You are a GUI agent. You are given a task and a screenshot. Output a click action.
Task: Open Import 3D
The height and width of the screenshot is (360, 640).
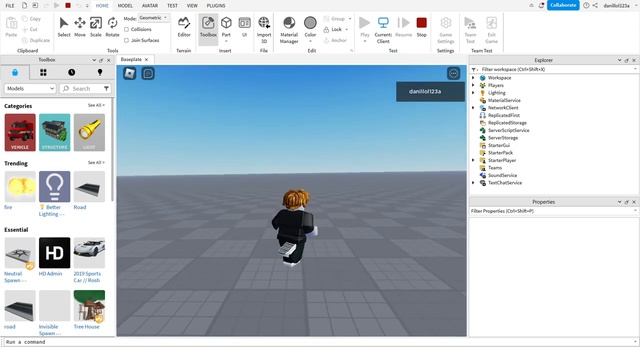[x=264, y=29]
